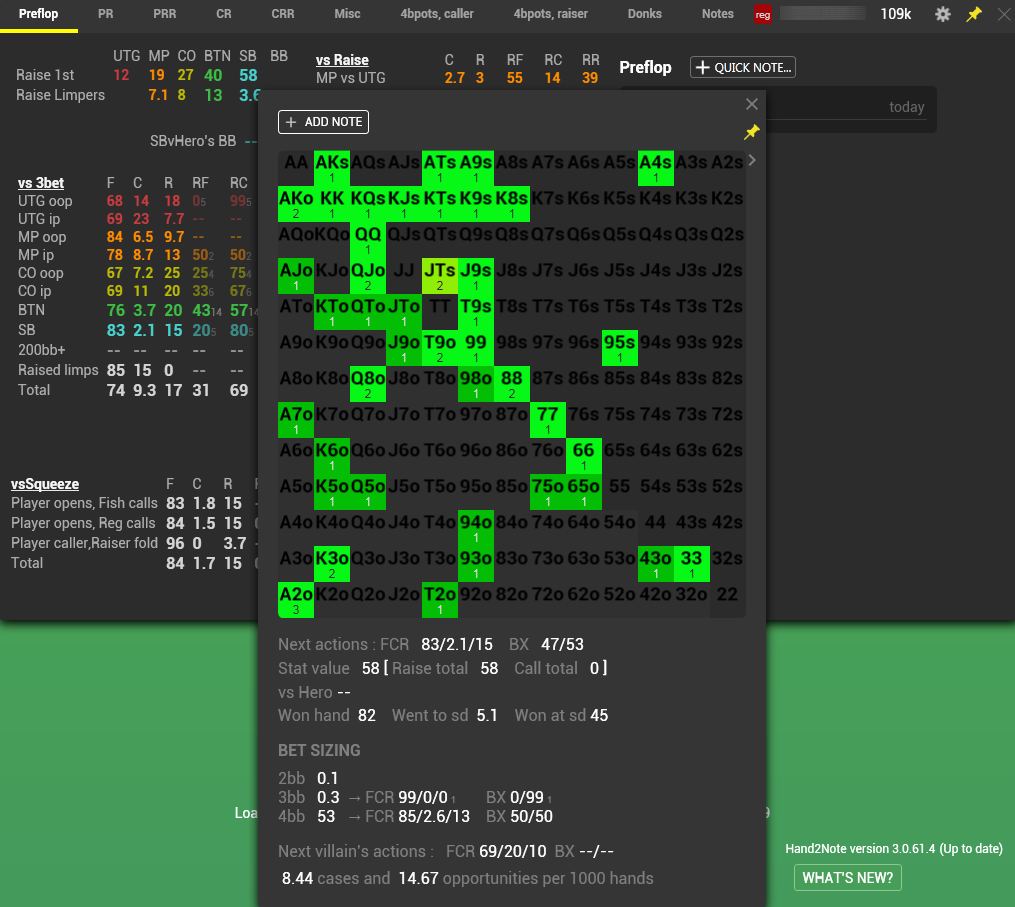1015x907 pixels.
Task: Pin the HUD using the yellow pin icon
Action: [x=972, y=14]
